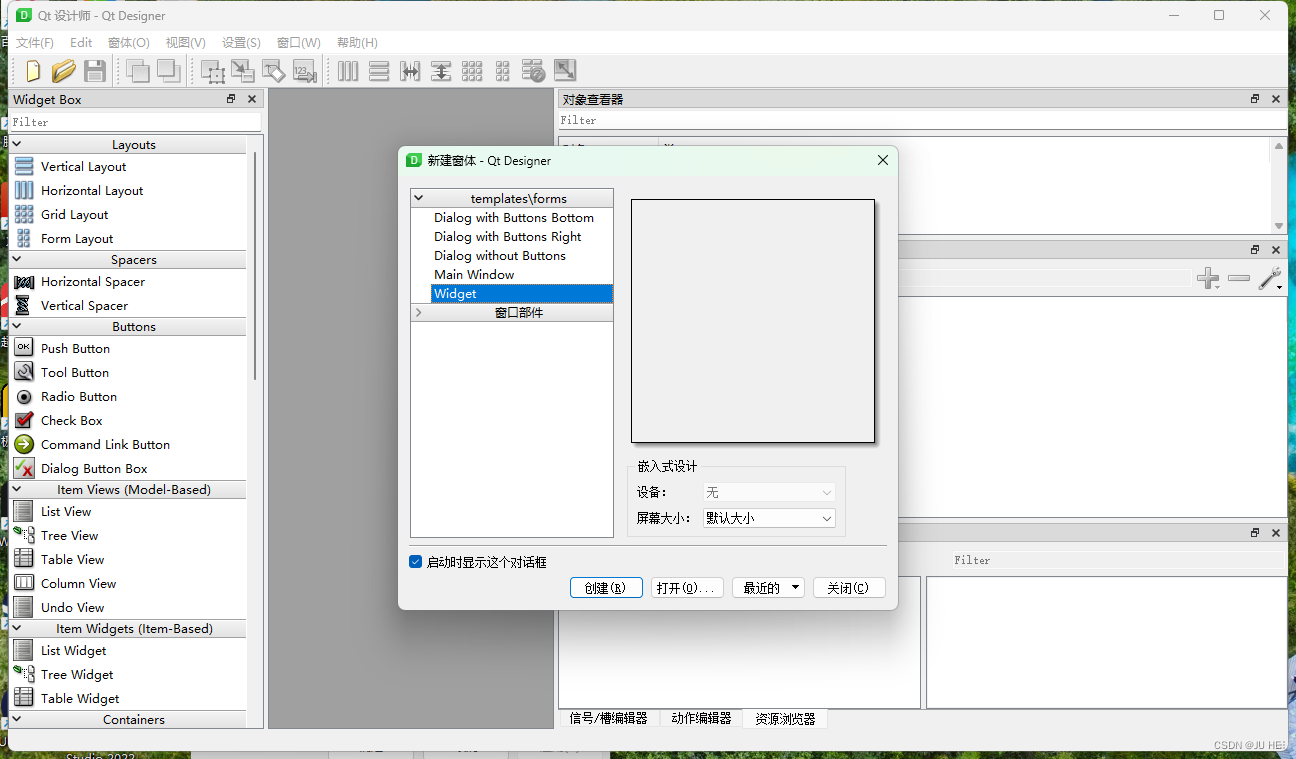
Task: Collapse the templates\forms tree group
Action: pyautogui.click(x=419, y=198)
